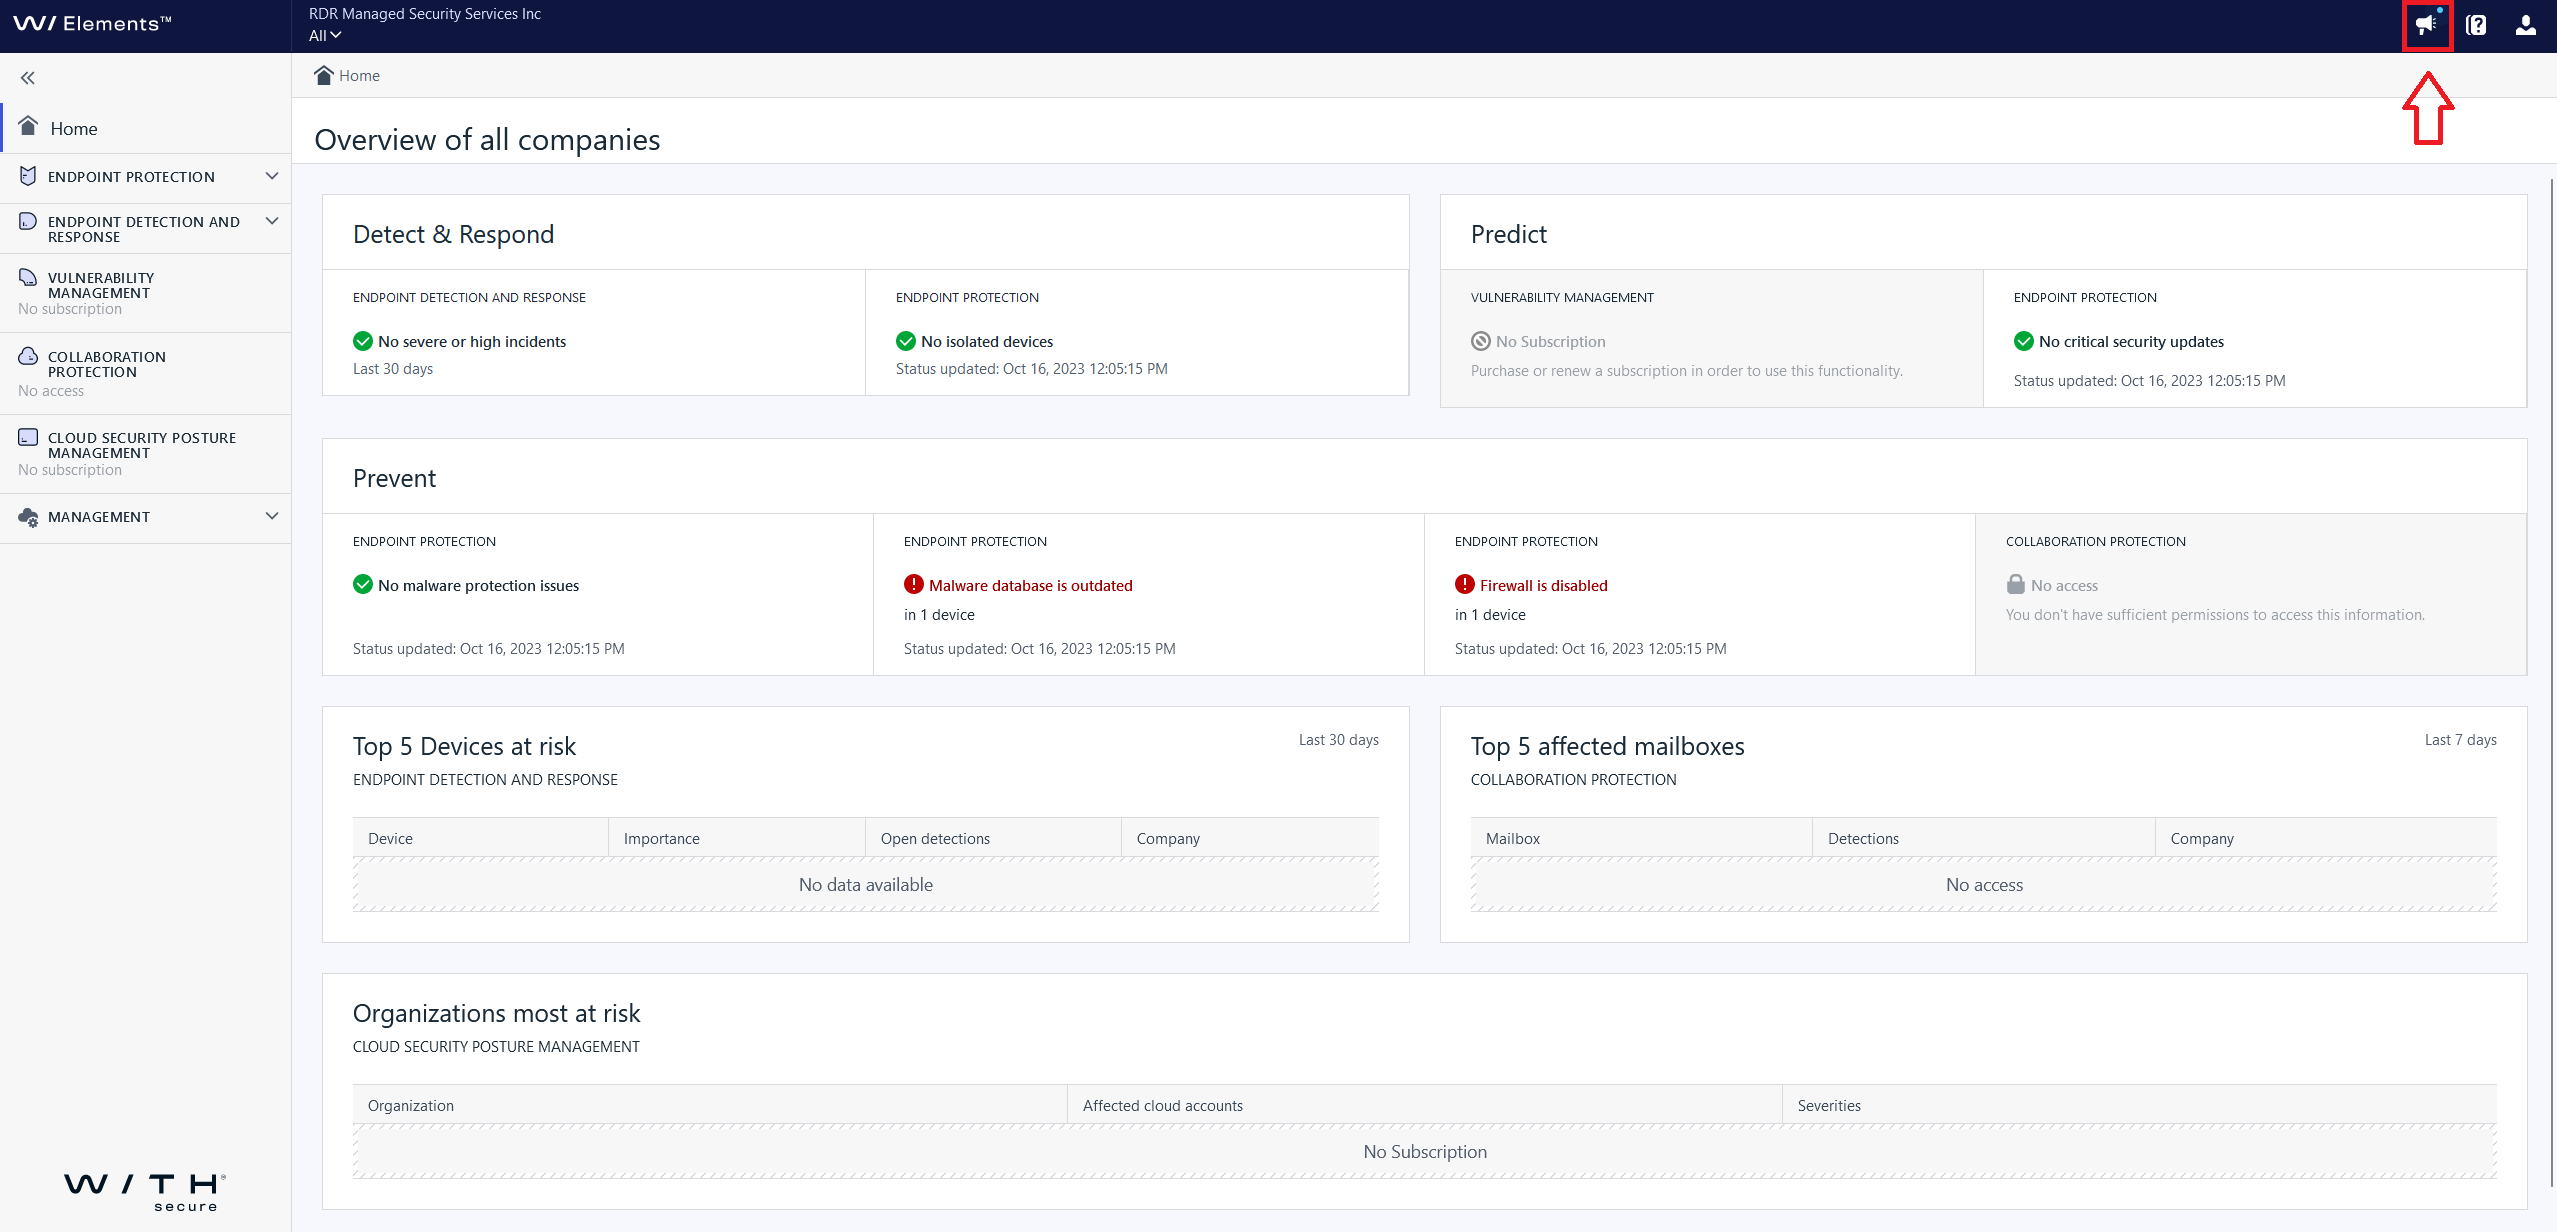Screen dimensions: 2557x1232
Task: Click the Top 5 Devices at risk title
Action: (464, 746)
